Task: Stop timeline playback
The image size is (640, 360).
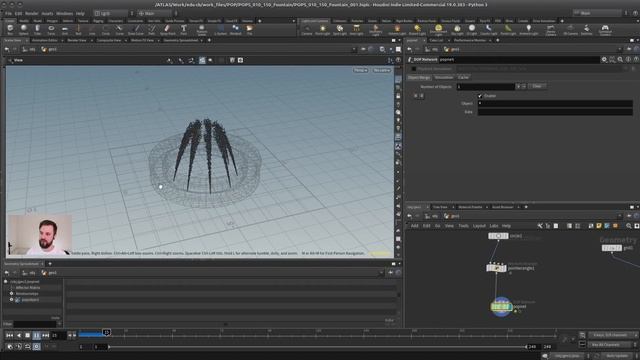Action: coord(27,335)
